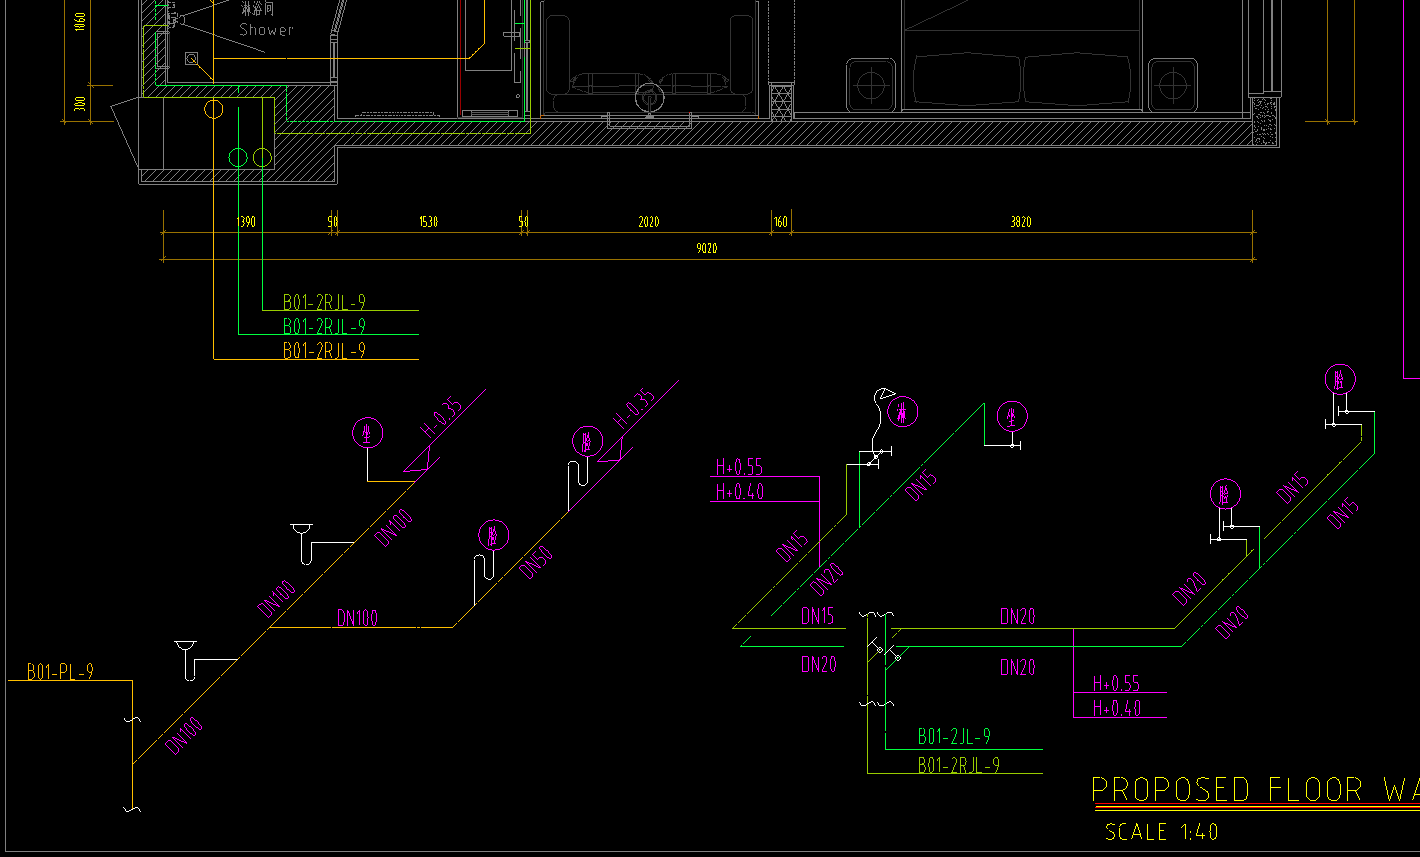Click the overall "9020" dimension value
Screen dimensions: 1420x857
[707, 248]
